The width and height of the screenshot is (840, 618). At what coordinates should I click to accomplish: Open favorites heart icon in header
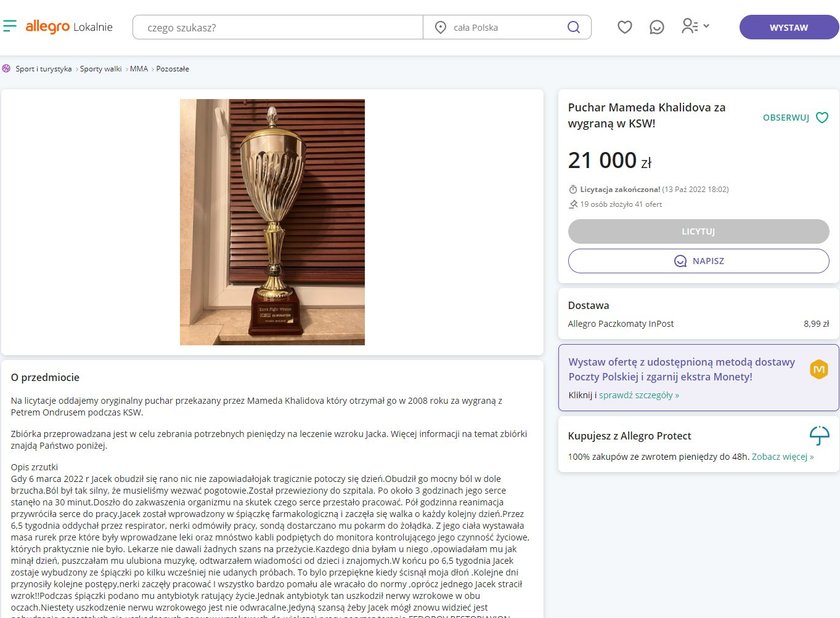[625, 27]
